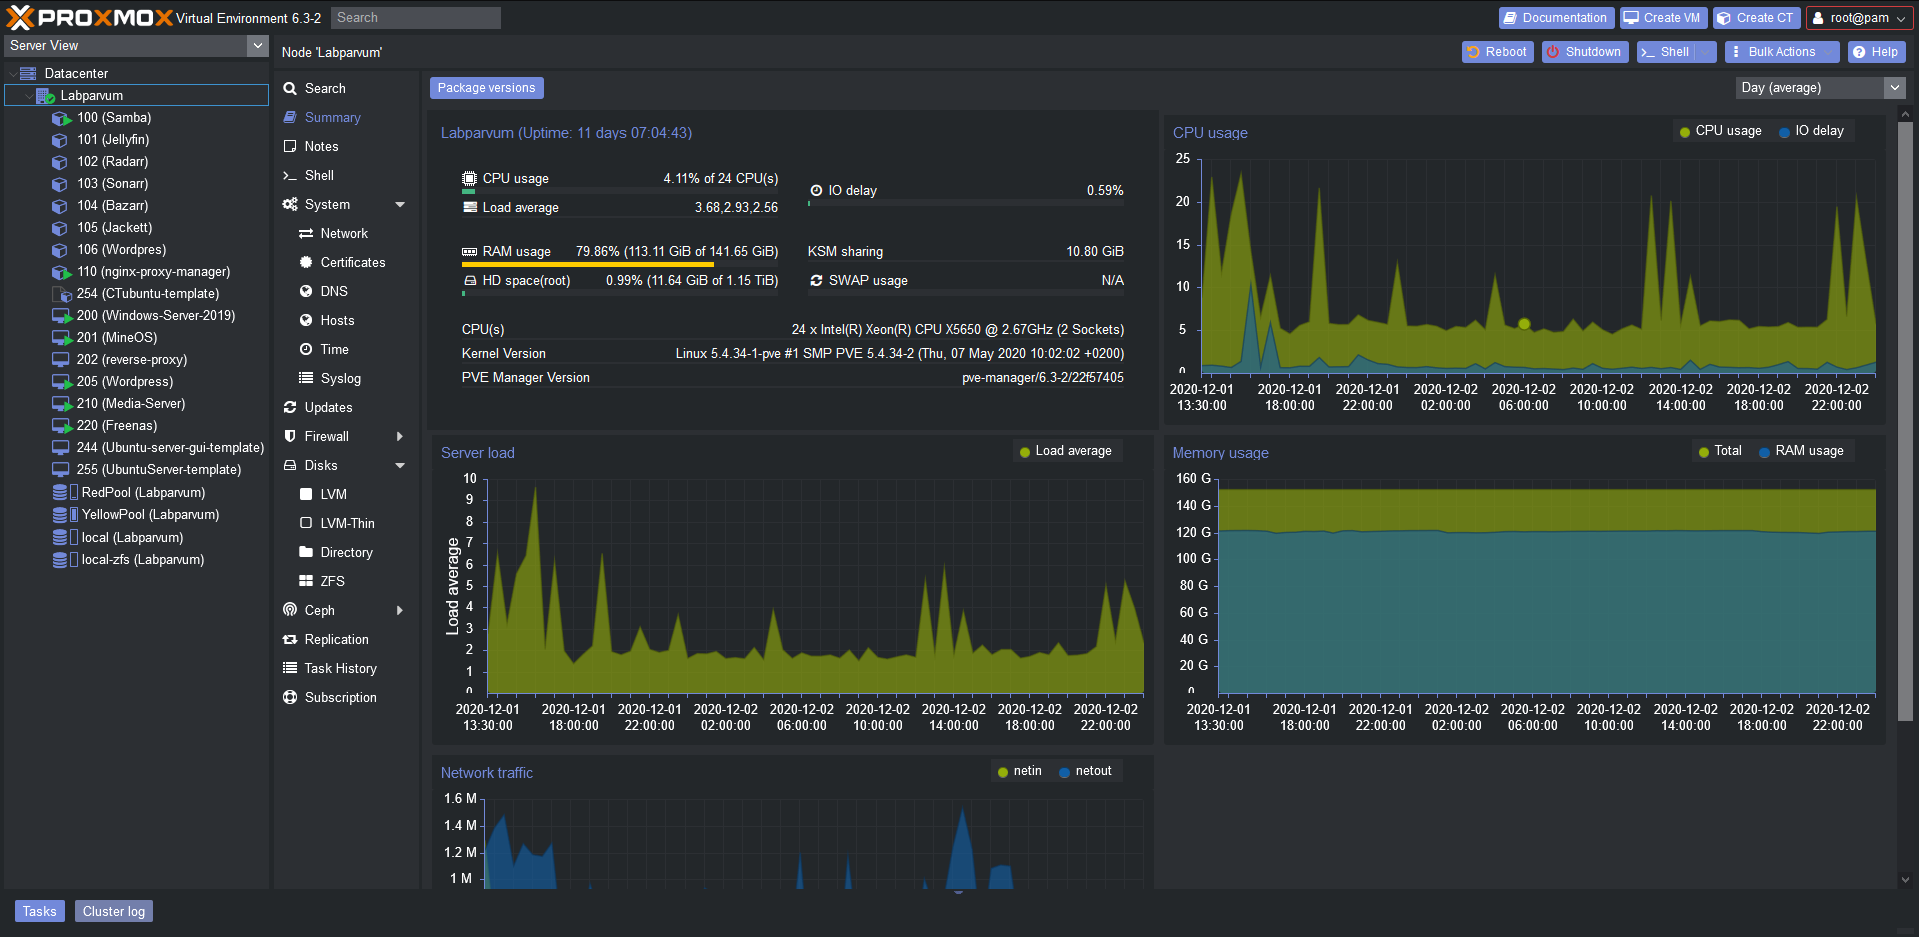Viewport: 1919px width, 937px height.
Task: Toggle Load average series in legend
Action: coord(1065,451)
